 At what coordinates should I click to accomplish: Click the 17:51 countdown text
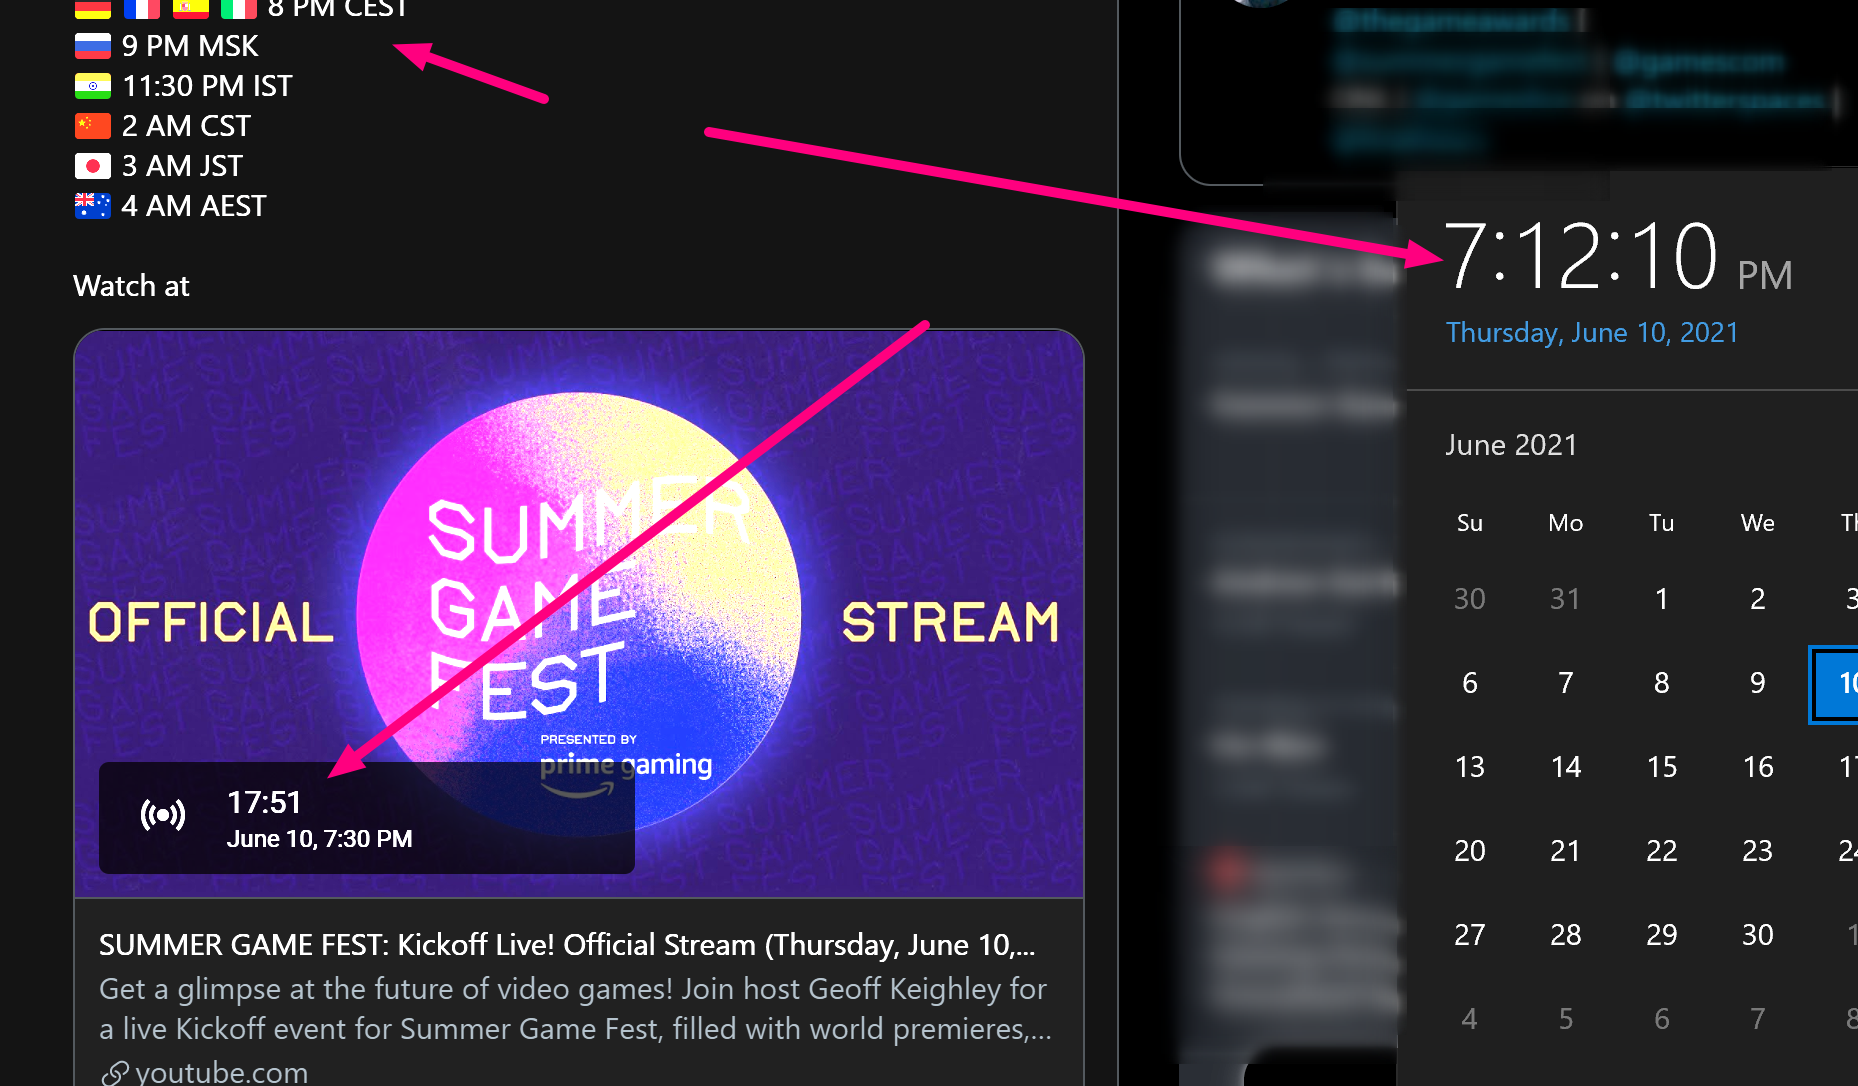coord(264,802)
